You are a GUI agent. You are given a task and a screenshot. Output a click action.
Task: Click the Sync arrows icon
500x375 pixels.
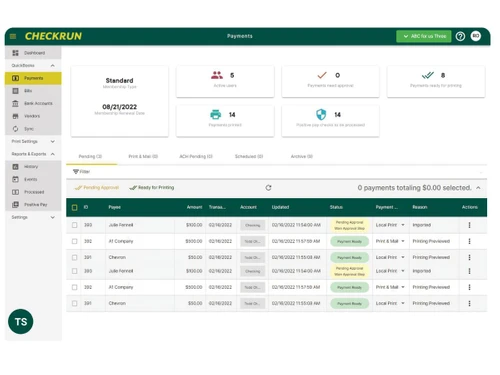(15, 129)
